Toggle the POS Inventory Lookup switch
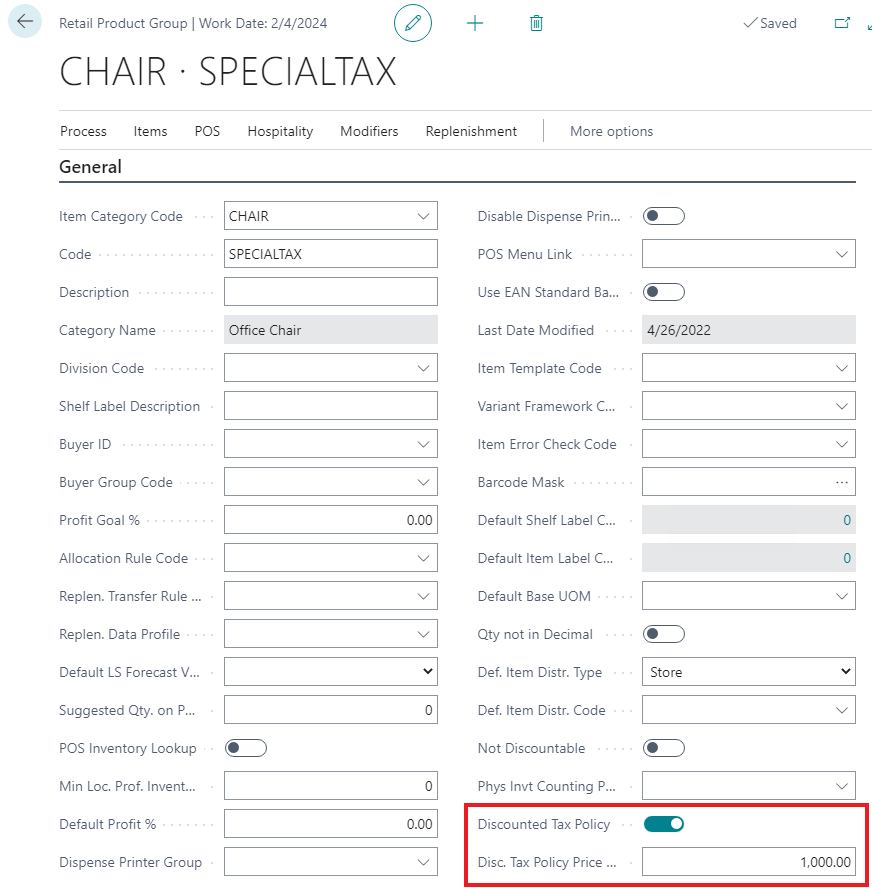This screenshot has width=872, height=888. [x=246, y=748]
